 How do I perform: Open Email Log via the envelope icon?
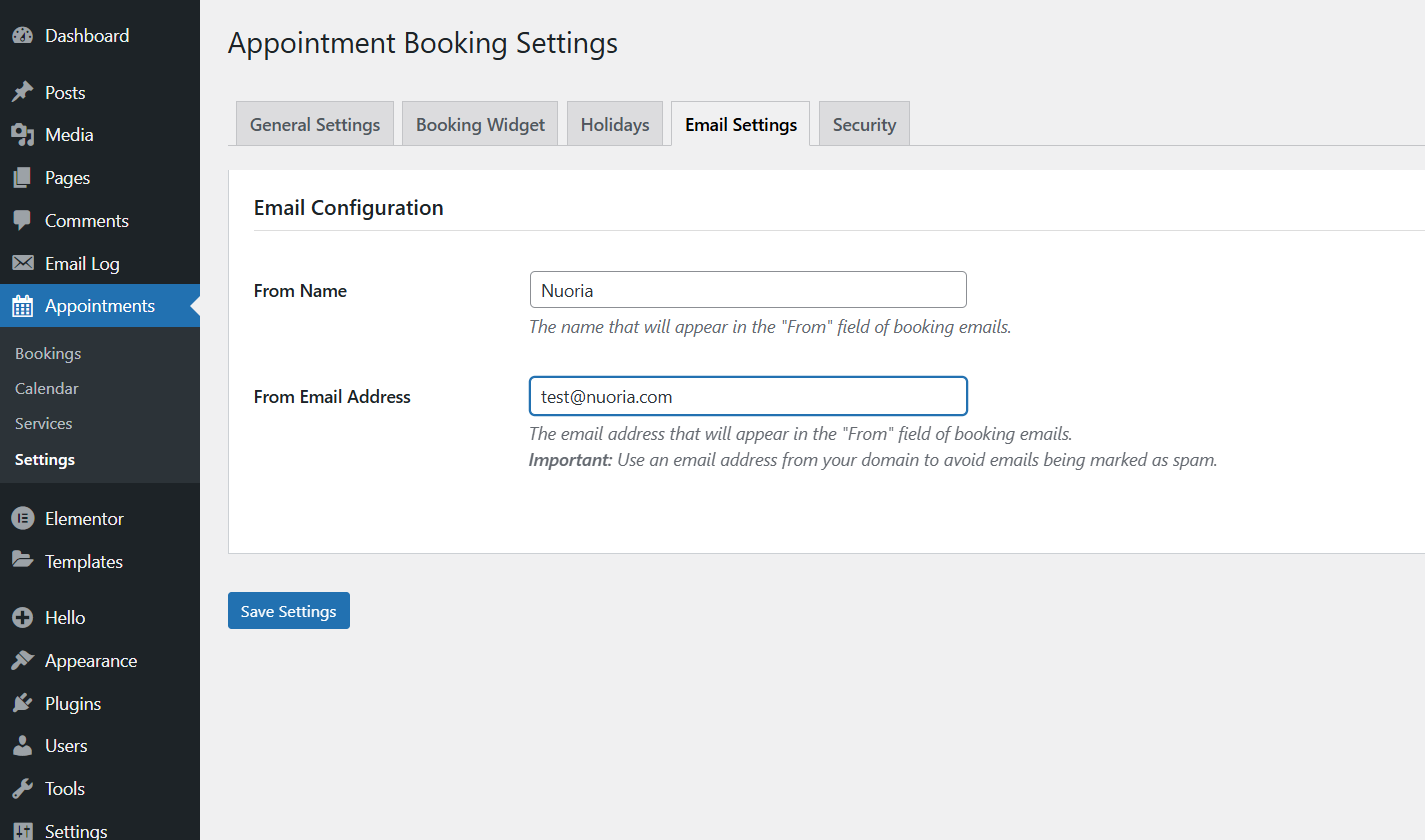22,262
